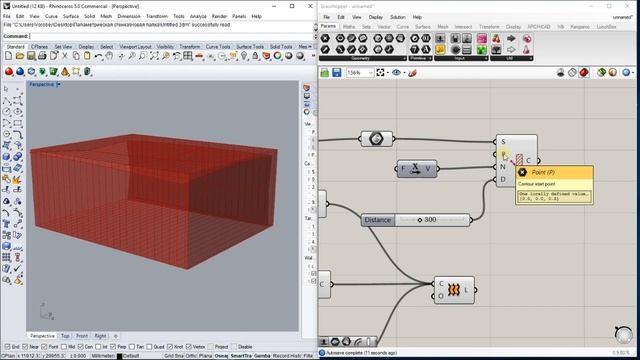
Task: Enable the Mid osnap checkbox
Action: click(64, 347)
